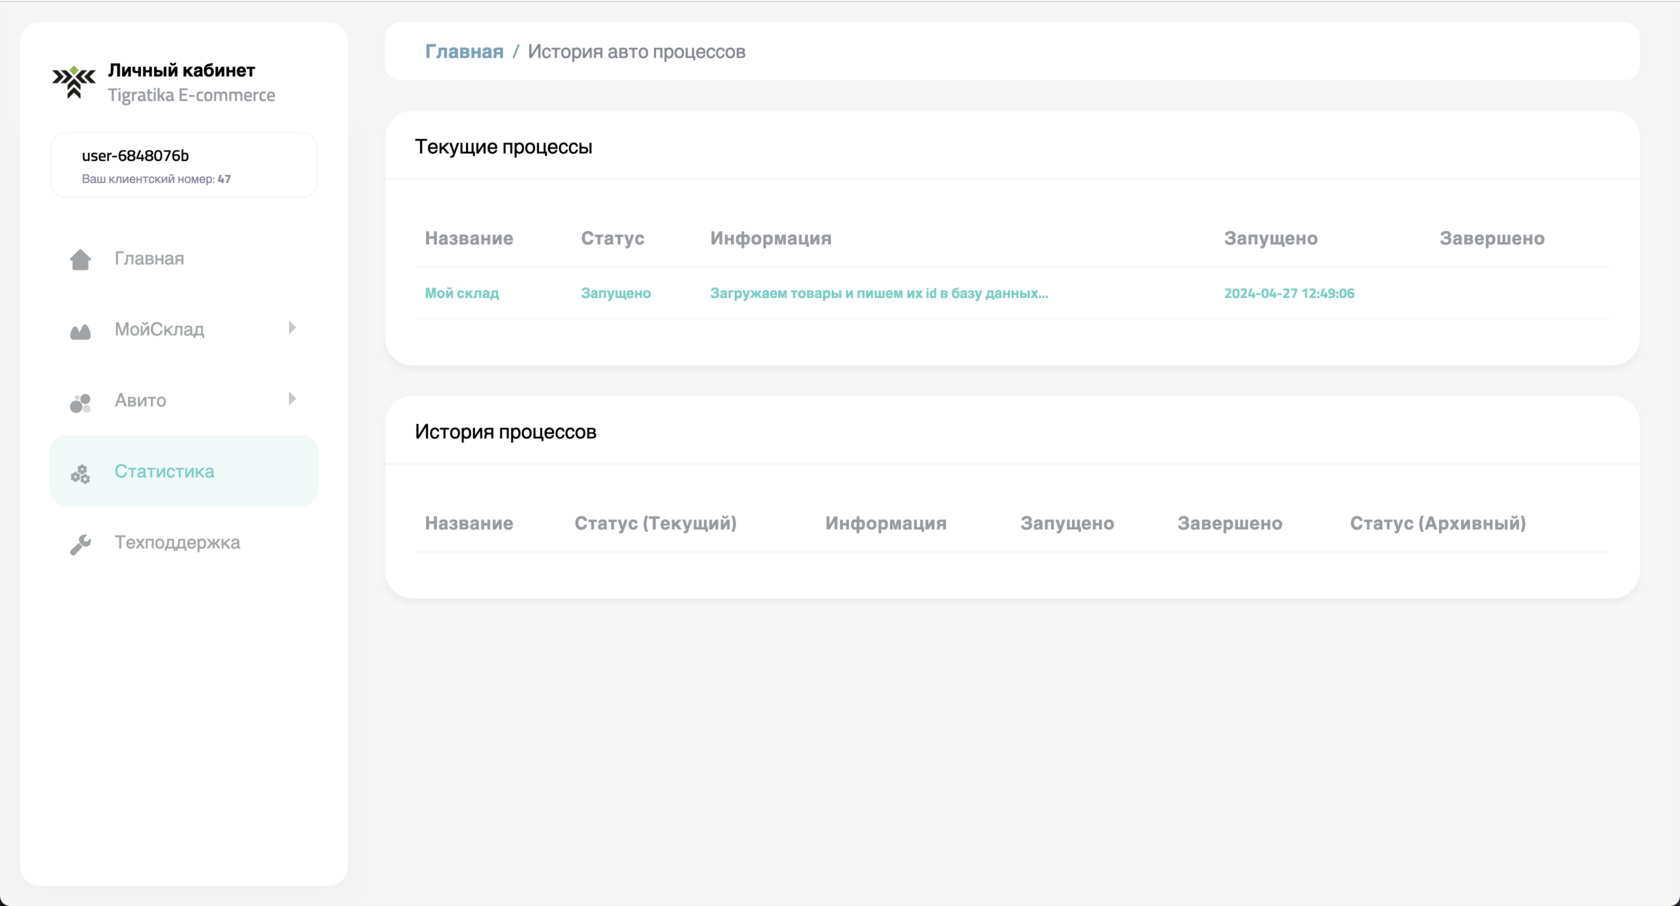Click the История авто процессов breadcrumb text
The image size is (1680, 906).
(636, 51)
